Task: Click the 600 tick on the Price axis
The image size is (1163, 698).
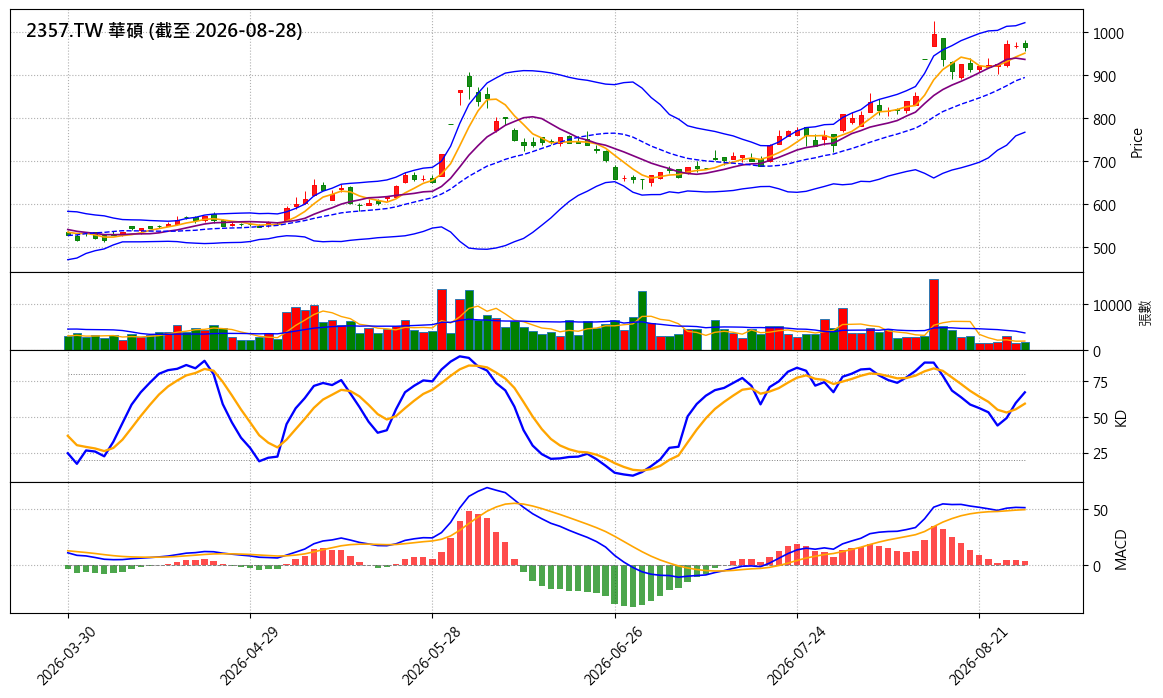Action: (x=1104, y=205)
